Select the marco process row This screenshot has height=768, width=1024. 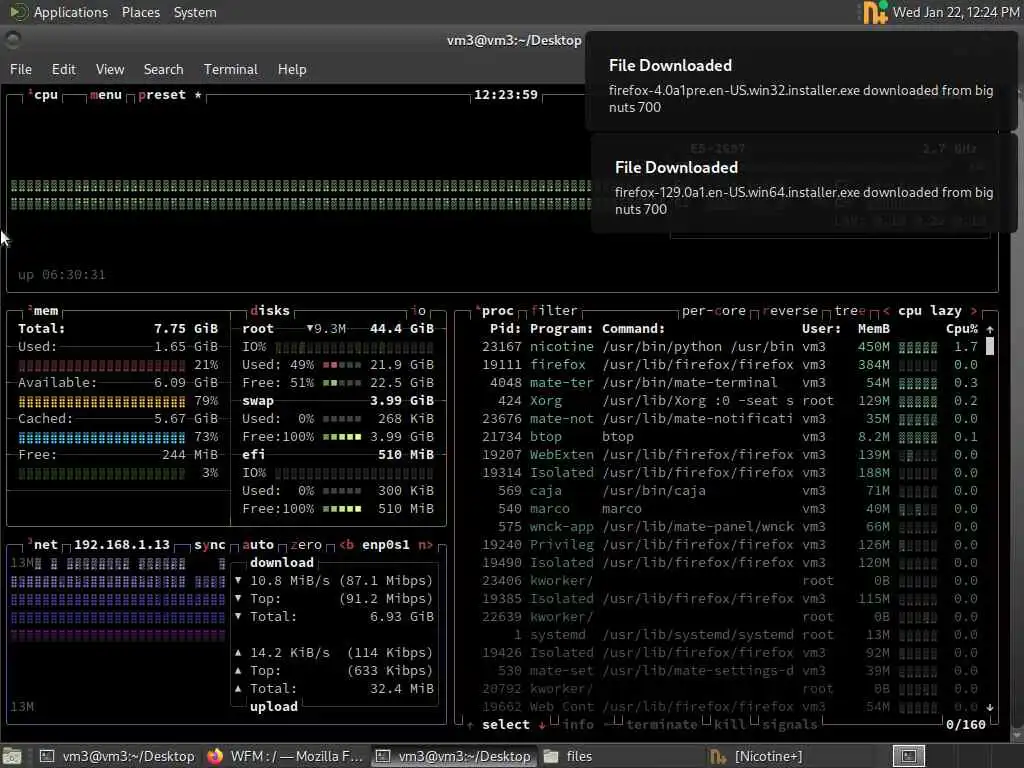pos(729,509)
